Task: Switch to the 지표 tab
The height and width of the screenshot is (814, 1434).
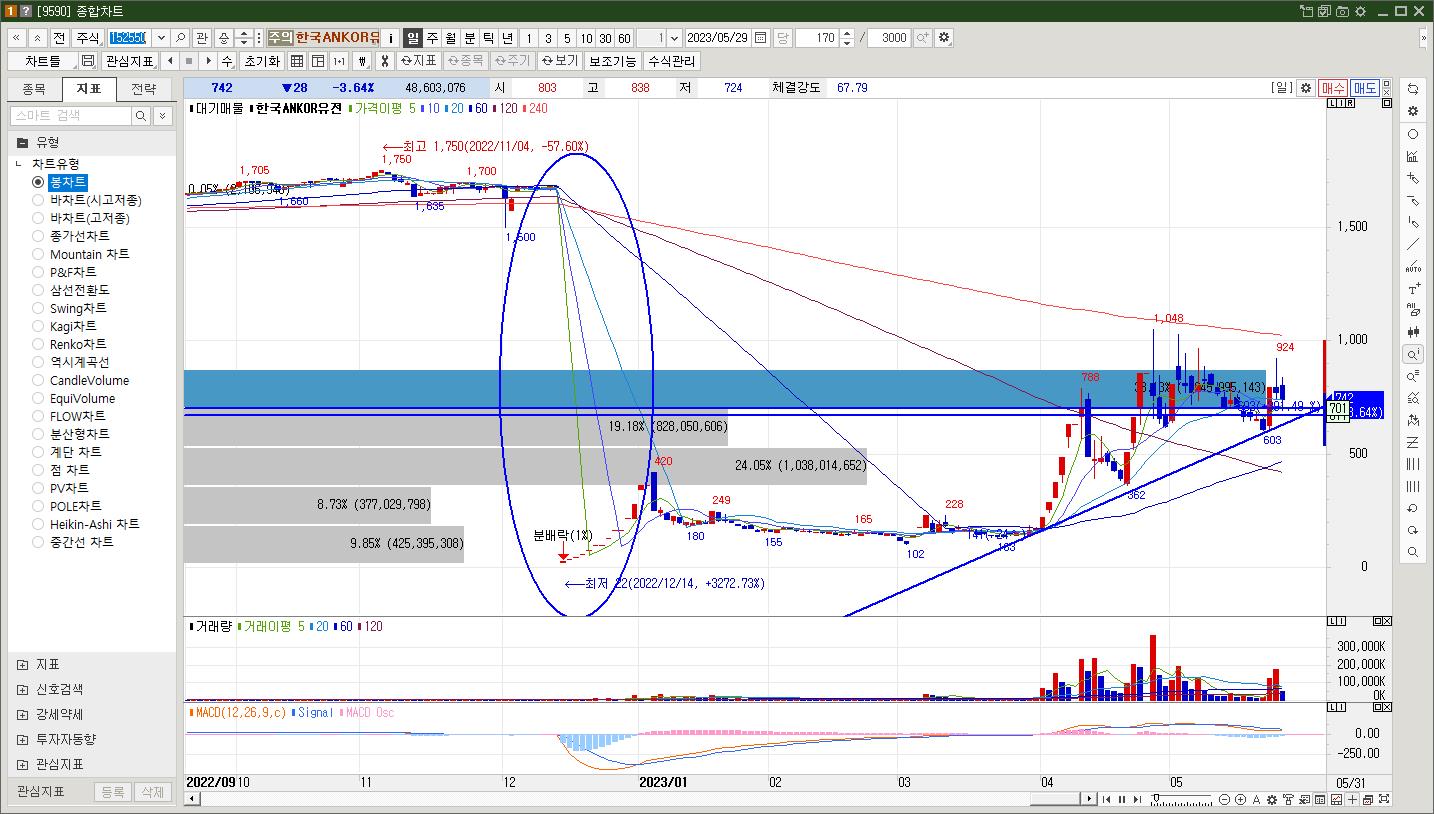Action: [x=89, y=89]
